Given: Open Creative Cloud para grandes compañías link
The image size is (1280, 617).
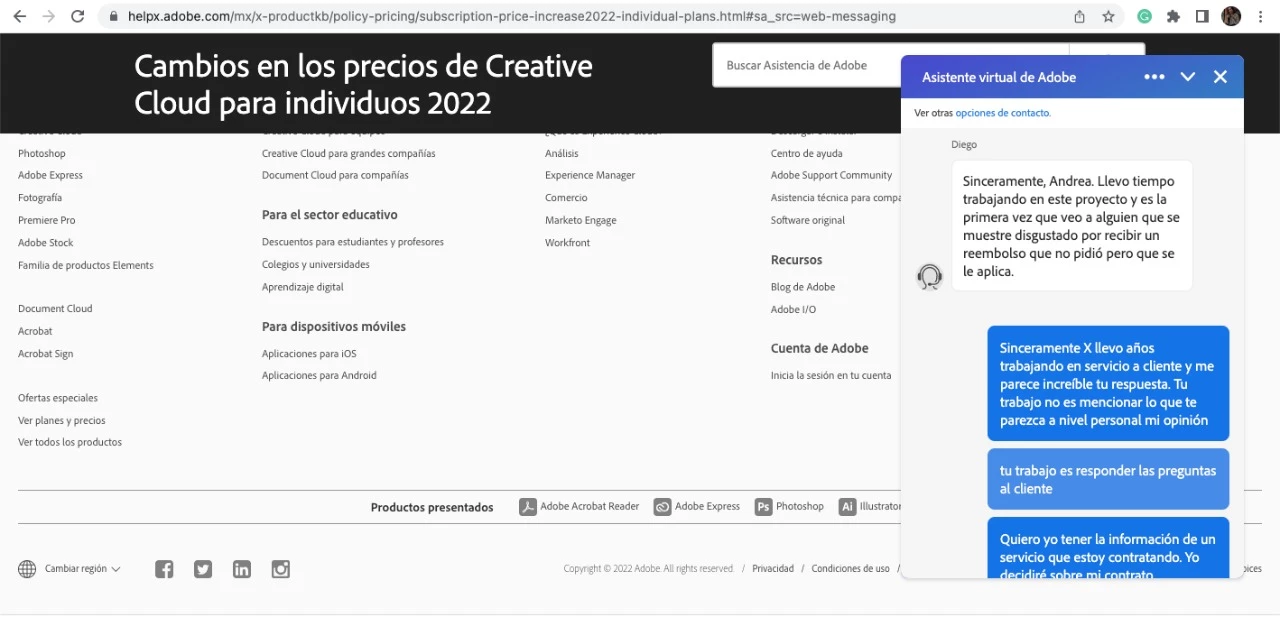Looking at the screenshot, I should coord(348,153).
